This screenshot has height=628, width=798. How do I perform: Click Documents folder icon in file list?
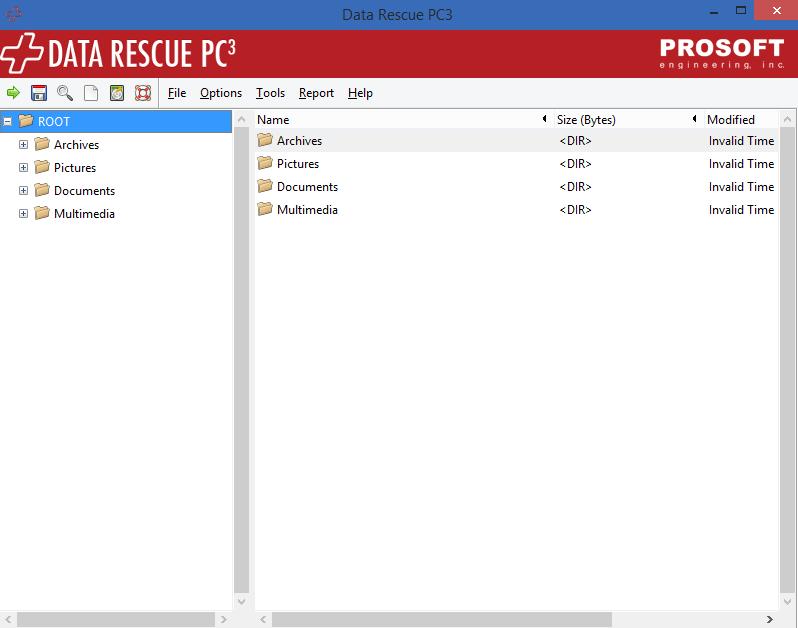click(x=265, y=186)
